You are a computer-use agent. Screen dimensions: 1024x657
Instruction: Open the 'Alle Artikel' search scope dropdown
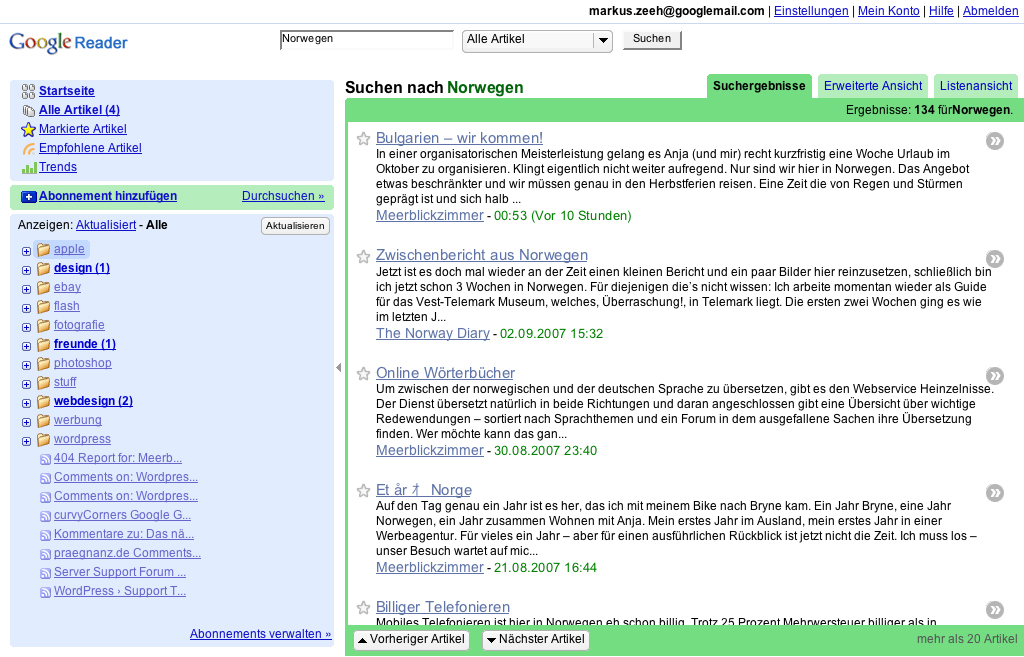tap(537, 40)
